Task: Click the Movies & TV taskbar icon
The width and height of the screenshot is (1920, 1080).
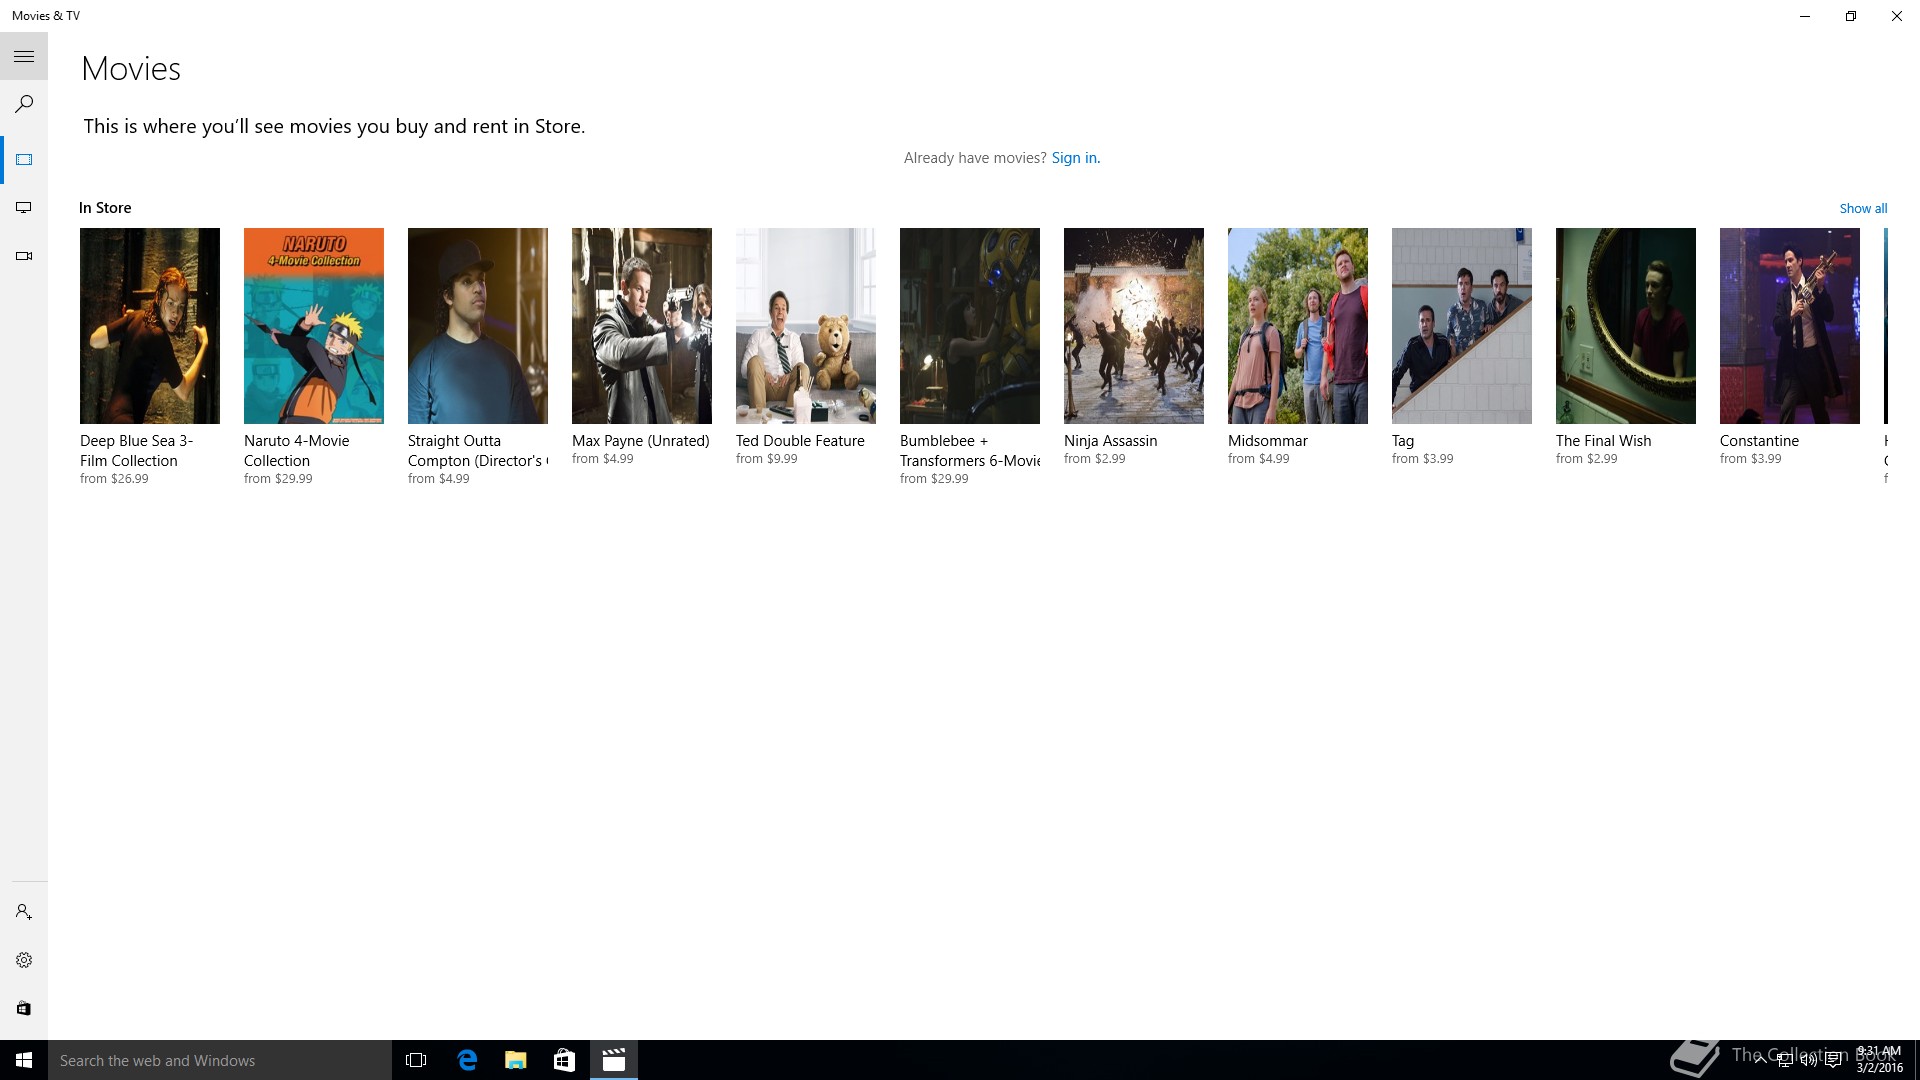Action: click(614, 1060)
